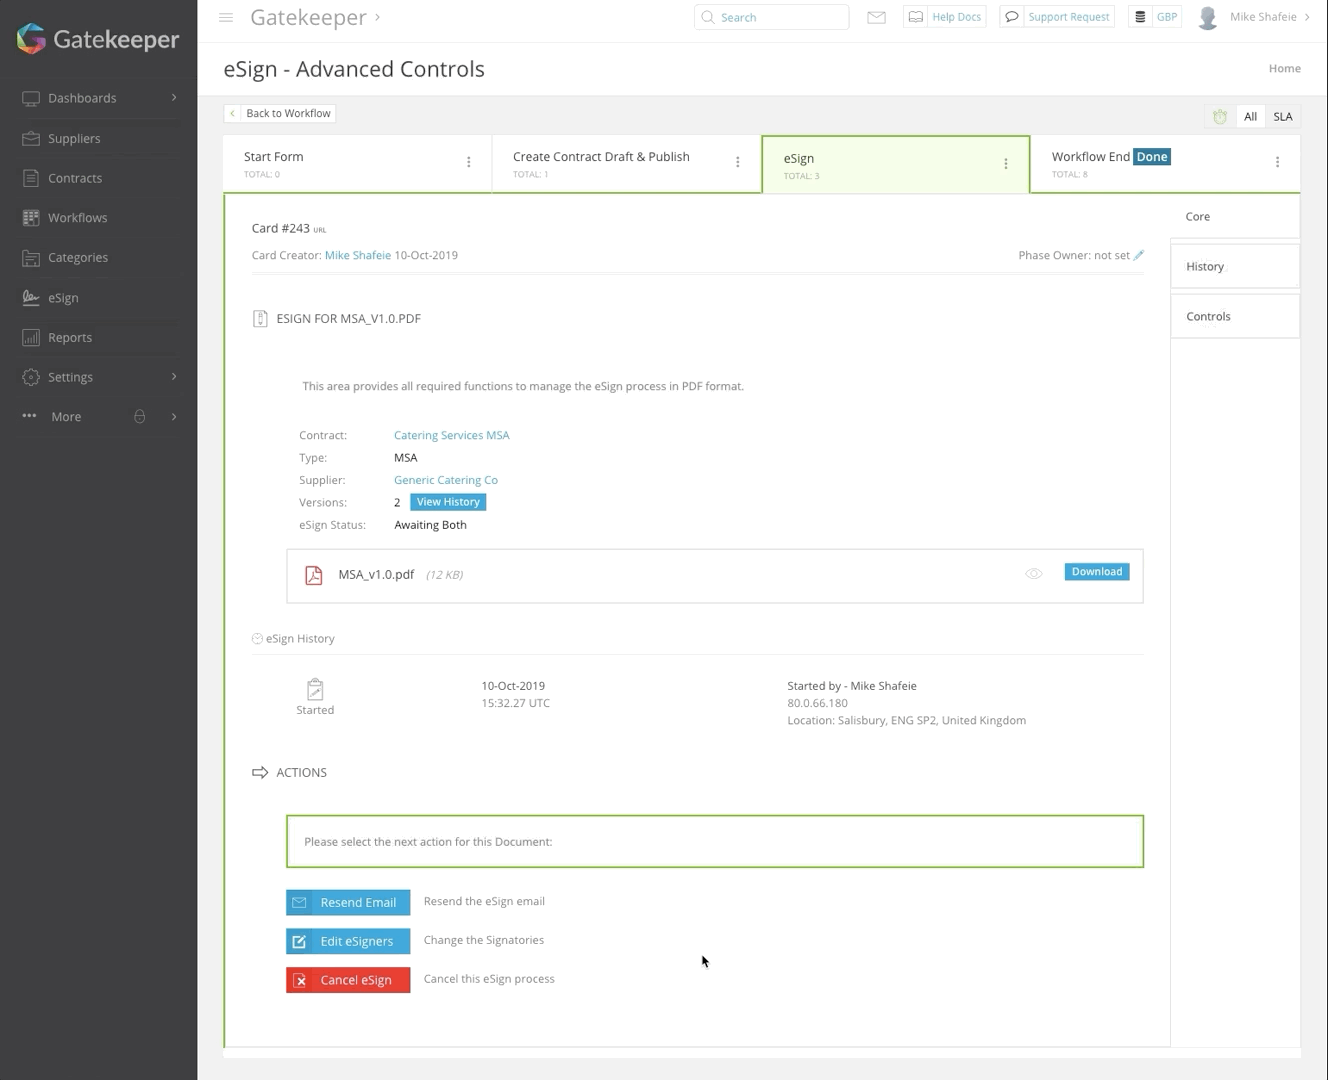Open the eSign phase three-dot menu
The width and height of the screenshot is (1328, 1080).
(1006, 164)
